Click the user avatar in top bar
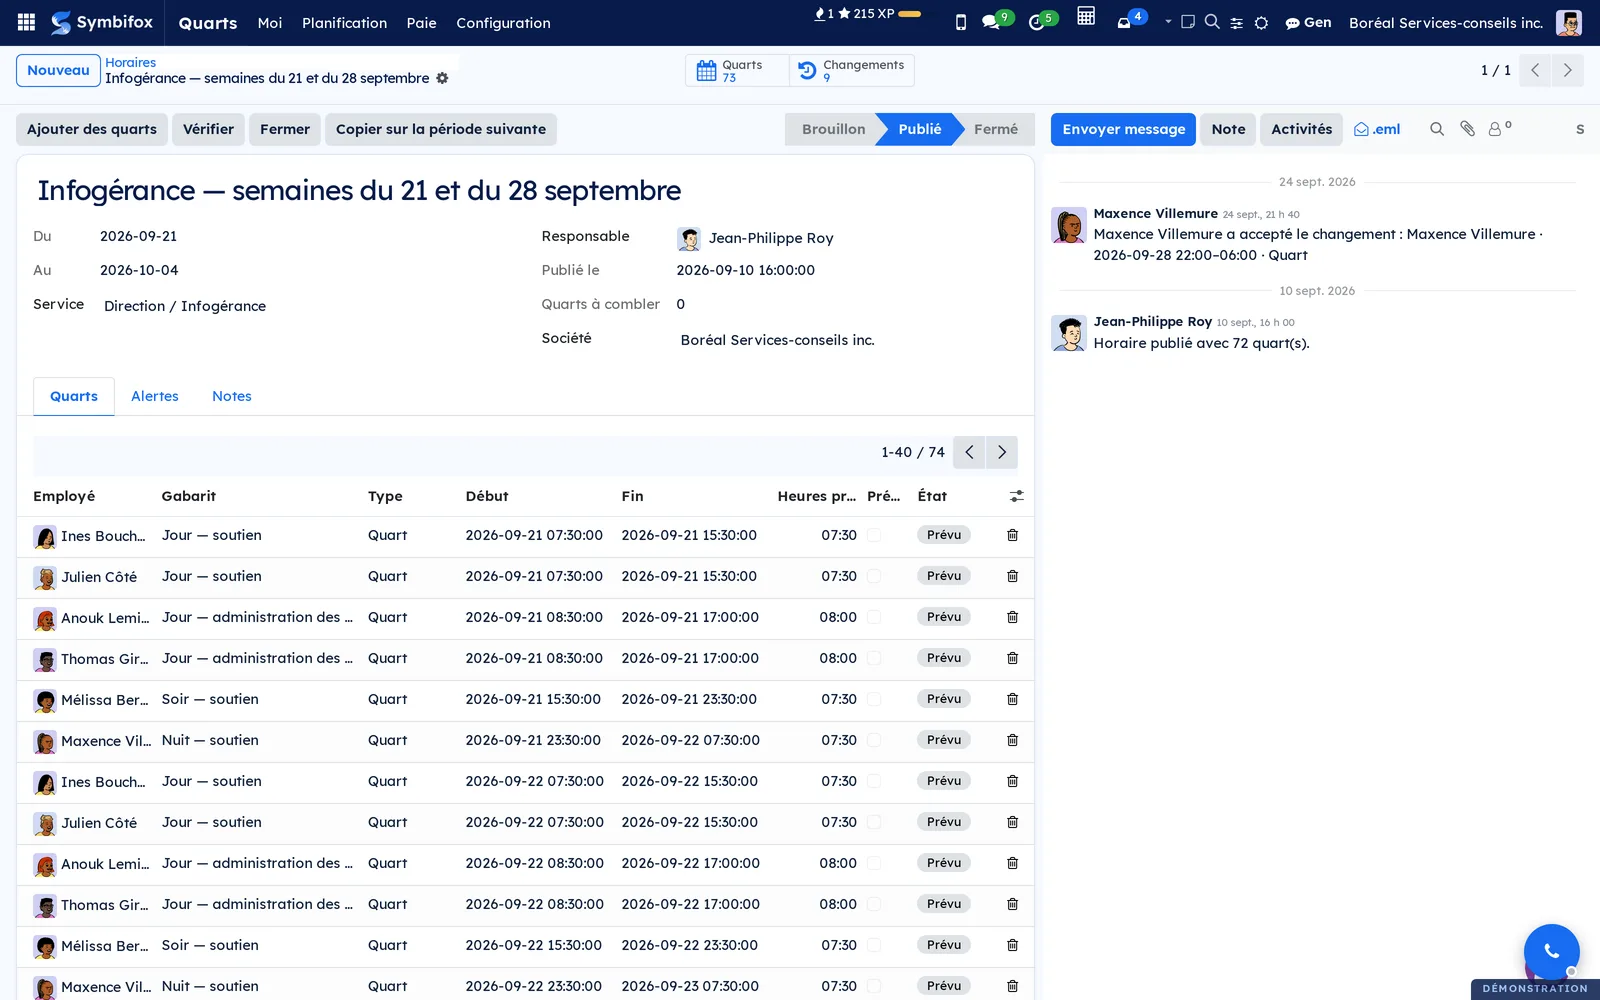This screenshot has height=1000, width=1600. [1569, 22]
